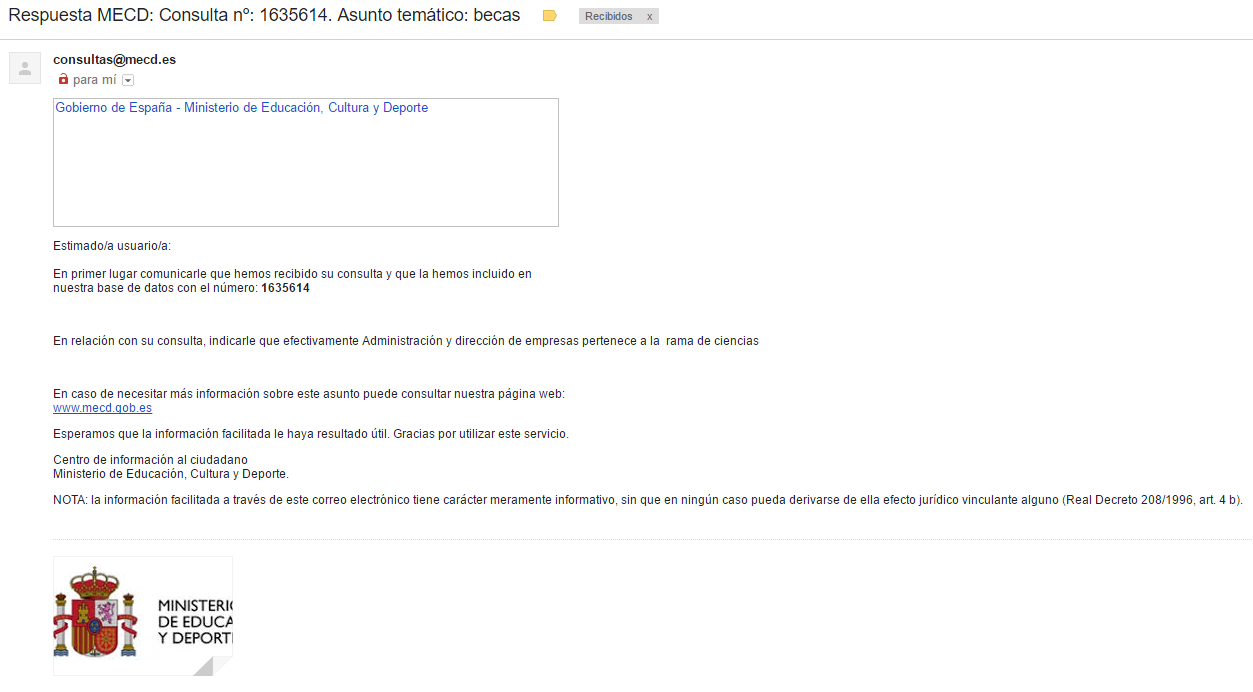Open the www.mecd.gob.es link
The width and height of the screenshot is (1253, 692).
102,408
